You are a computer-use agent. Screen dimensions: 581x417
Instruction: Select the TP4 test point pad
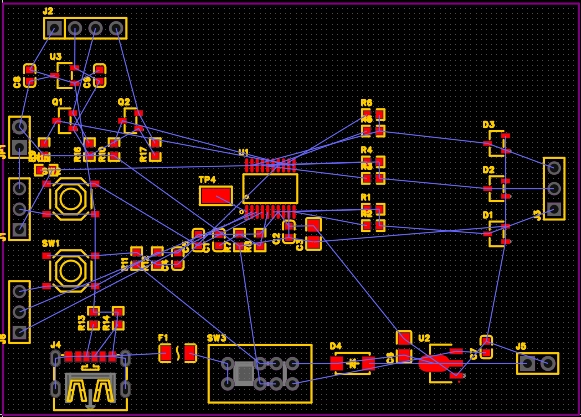point(216,196)
